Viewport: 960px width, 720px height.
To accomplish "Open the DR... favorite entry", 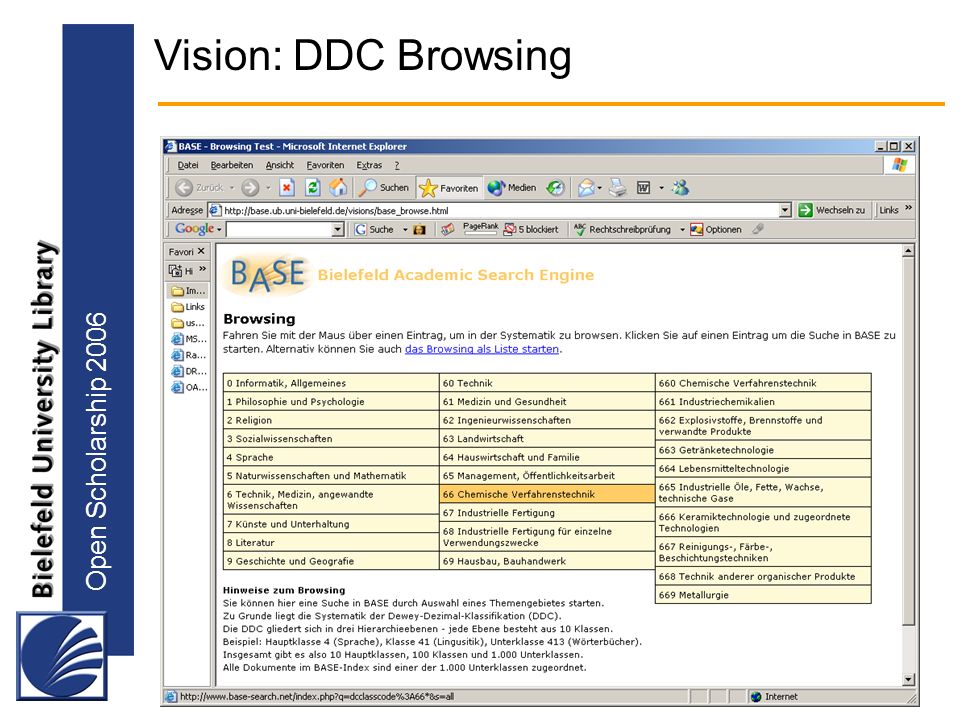I will point(189,371).
